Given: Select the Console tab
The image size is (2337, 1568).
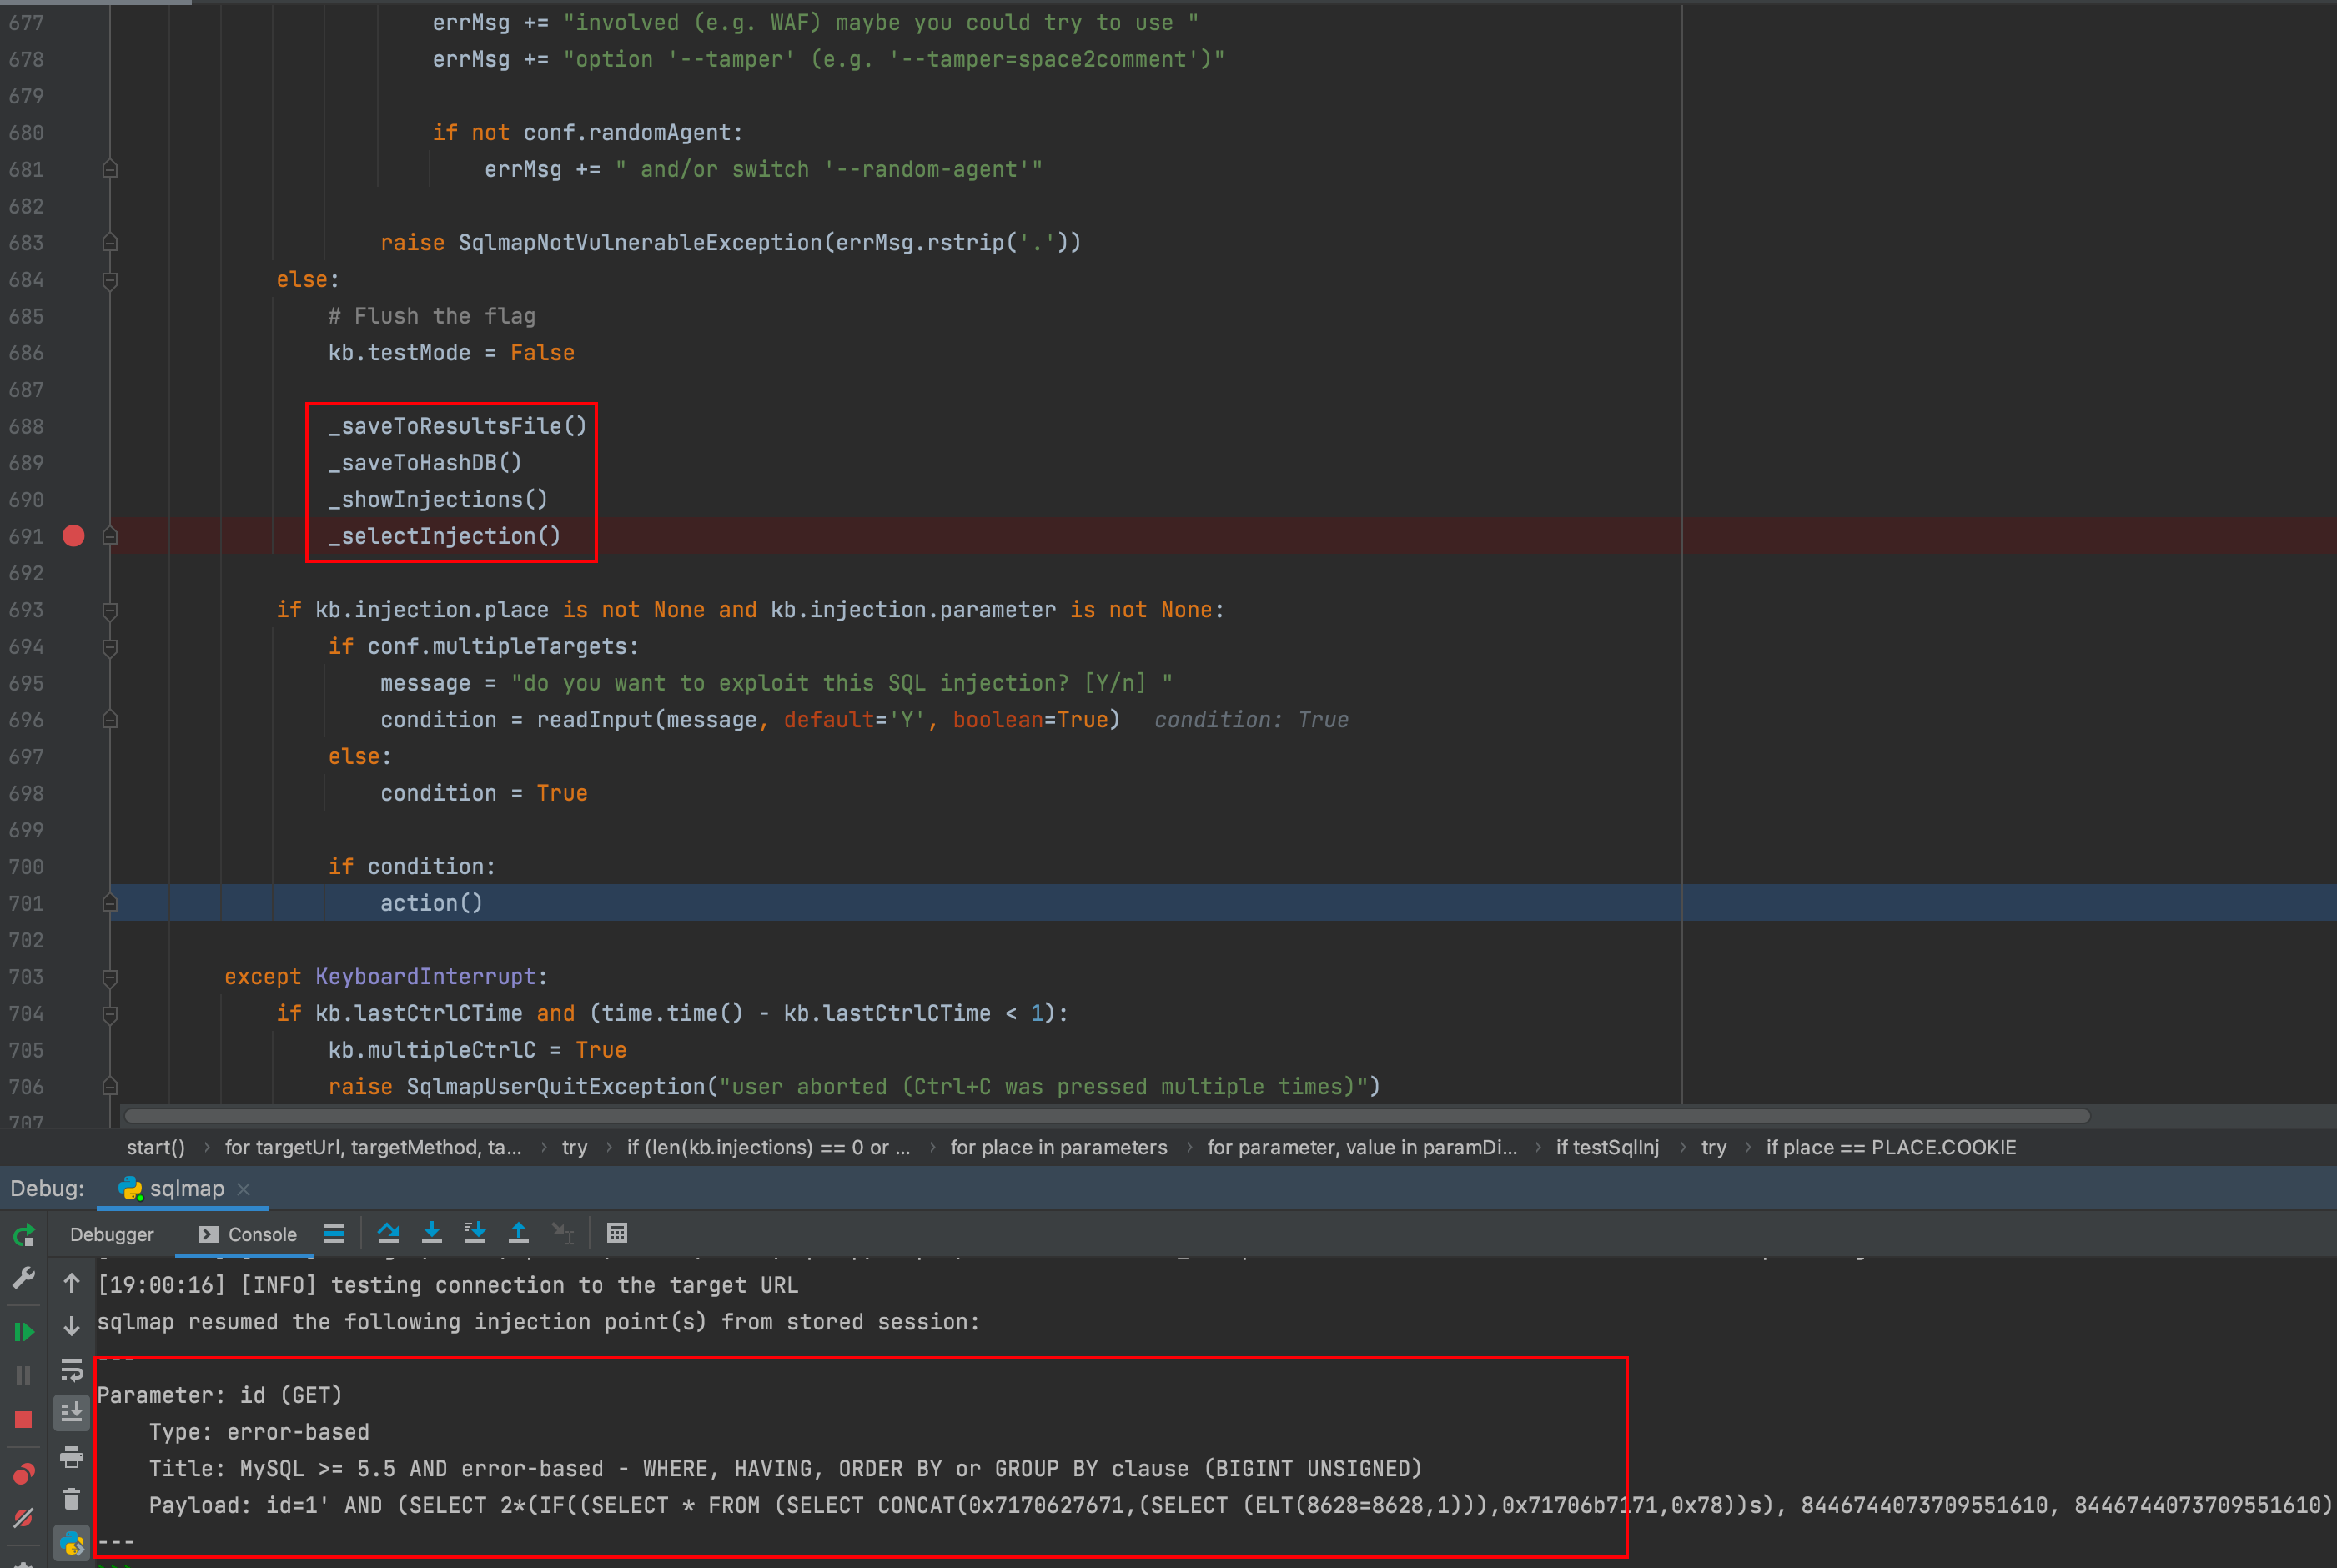Looking at the screenshot, I should coord(247,1234).
